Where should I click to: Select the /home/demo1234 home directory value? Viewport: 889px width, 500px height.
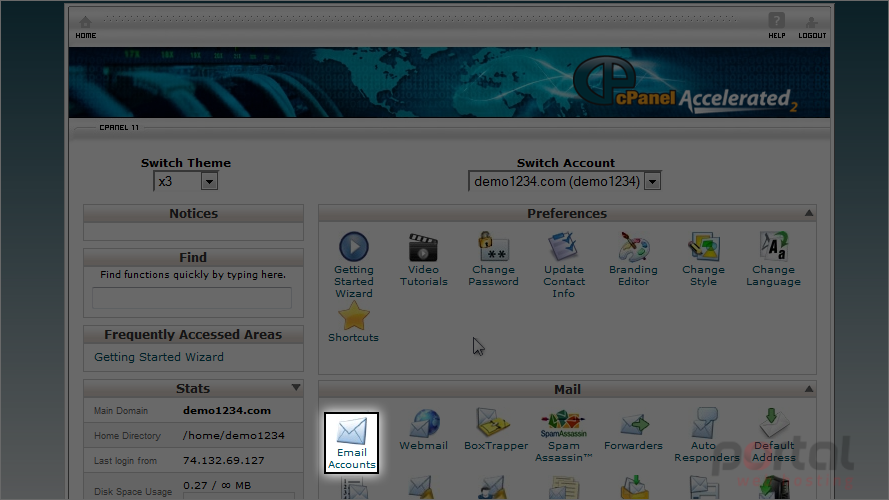[234, 435]
